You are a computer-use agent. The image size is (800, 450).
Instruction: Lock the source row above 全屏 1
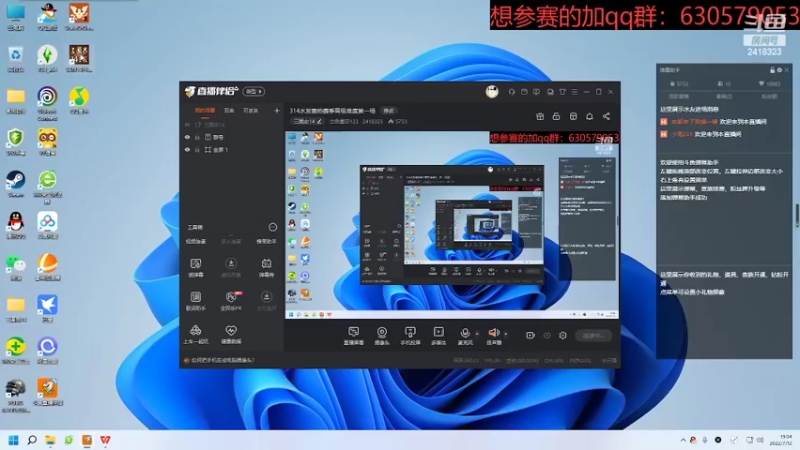click(x=197, y=137)
